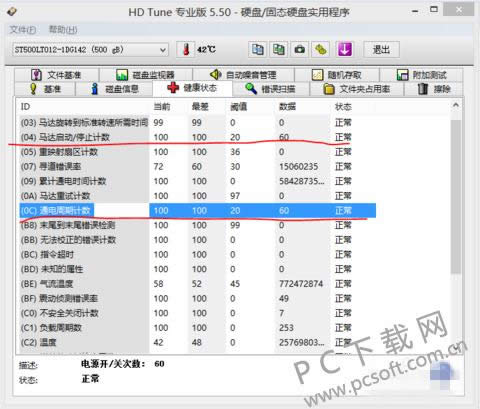Viewport: 480px width, 409px height.
Task: Click the purple download arrow icon
Action: click(x=345, y=50)
